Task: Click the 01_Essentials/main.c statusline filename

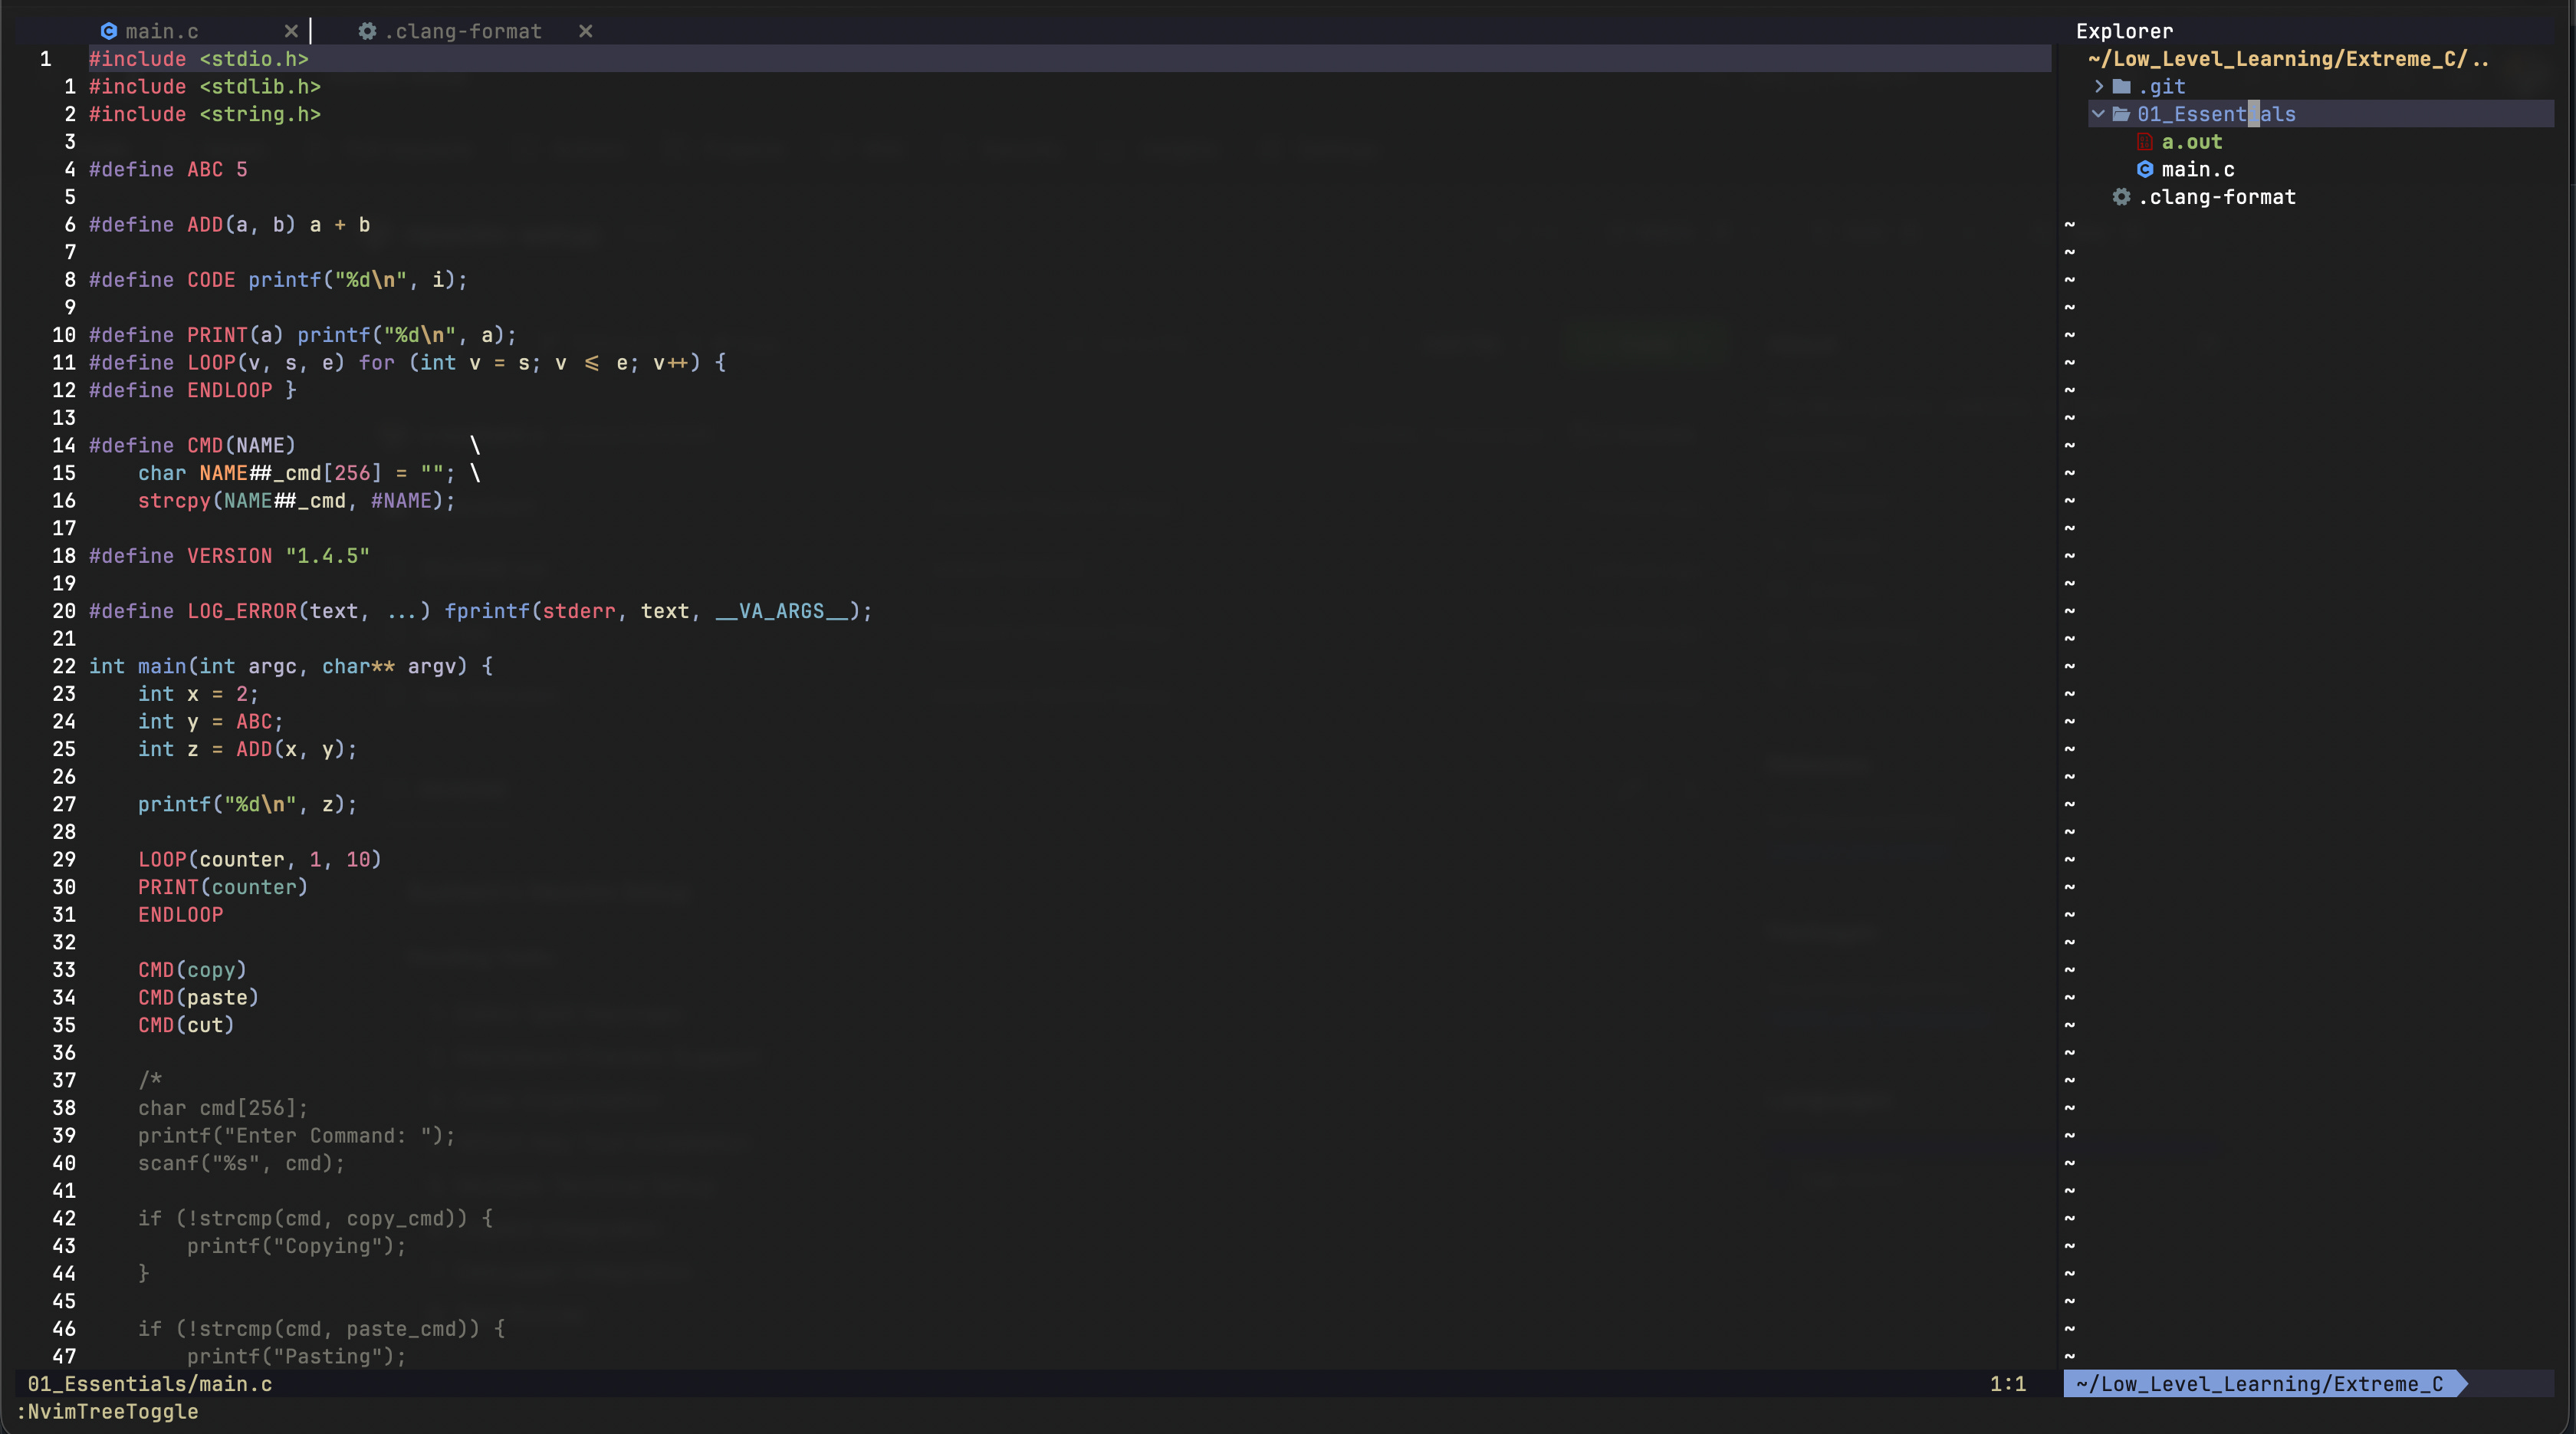Action: coord(150,1384)
